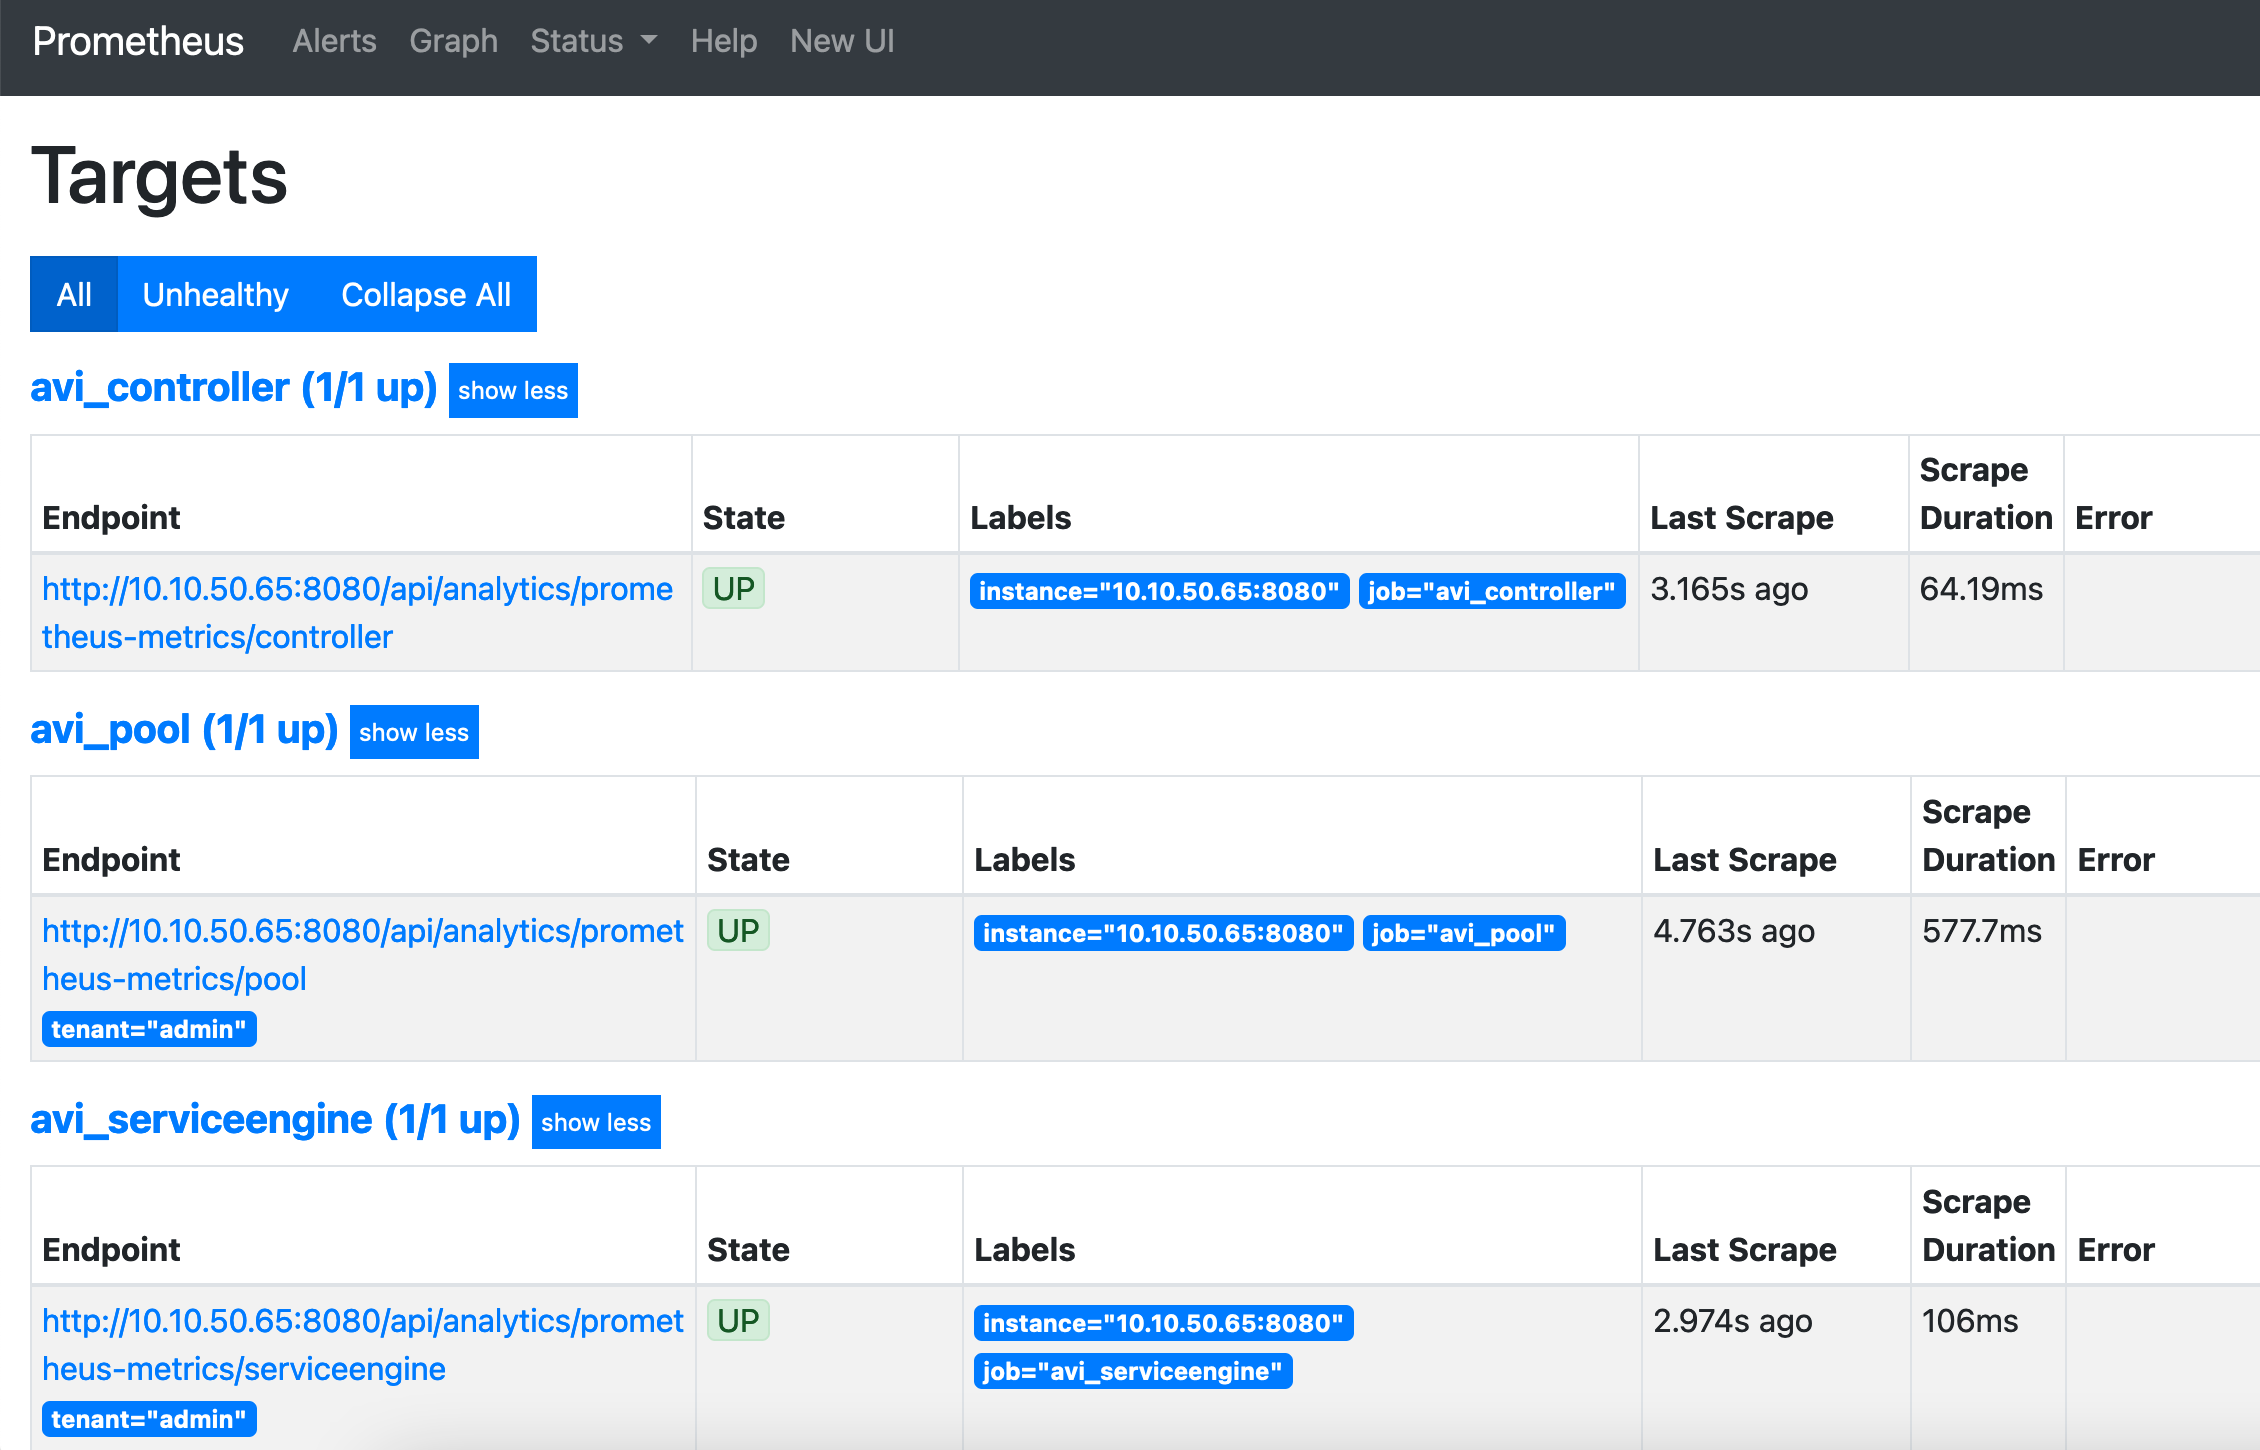
Task: Click the Error column header in avi_serviceengine table
Action: [2116, 1250]
